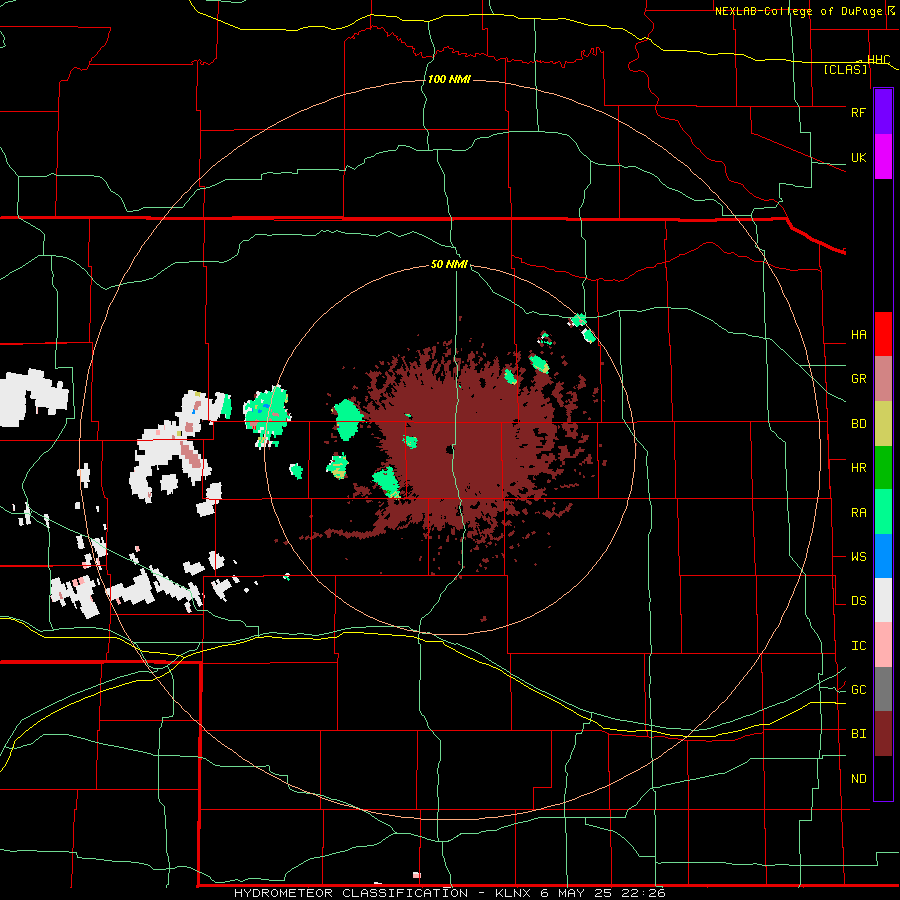The width and height of the screenshot is (900, 900).
Task: Click the GR legend label
Action: tap(858, 379)
